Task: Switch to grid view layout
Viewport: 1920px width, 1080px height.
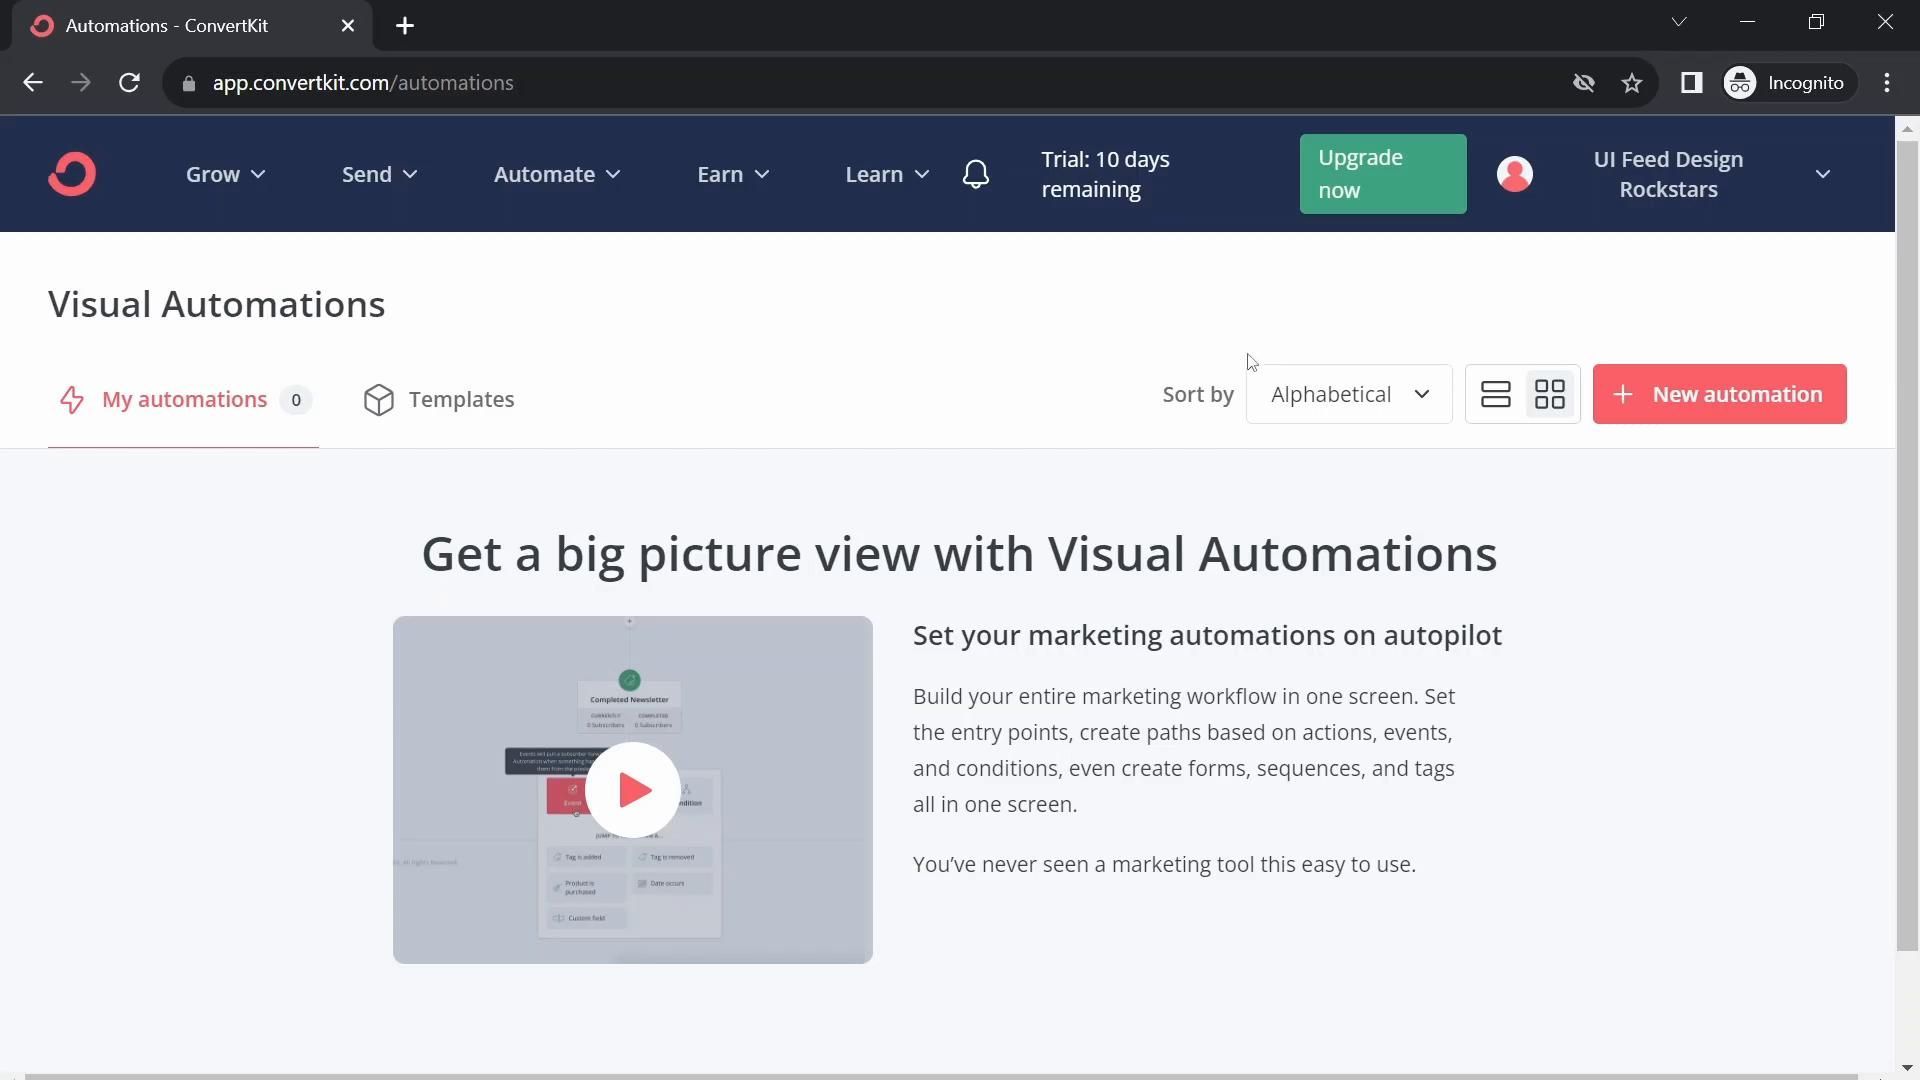Action: (1549, 394)
